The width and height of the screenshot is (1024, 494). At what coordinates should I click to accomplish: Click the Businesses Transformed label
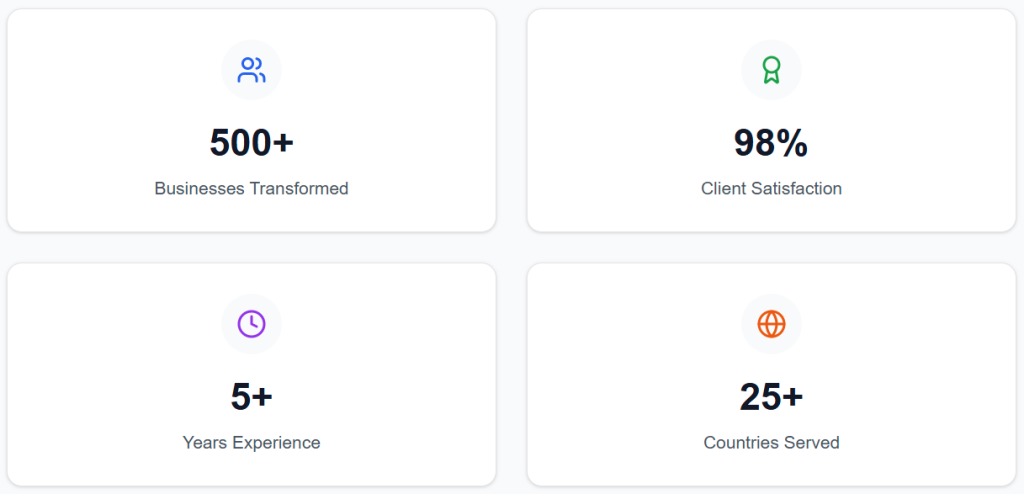point(251,188)
